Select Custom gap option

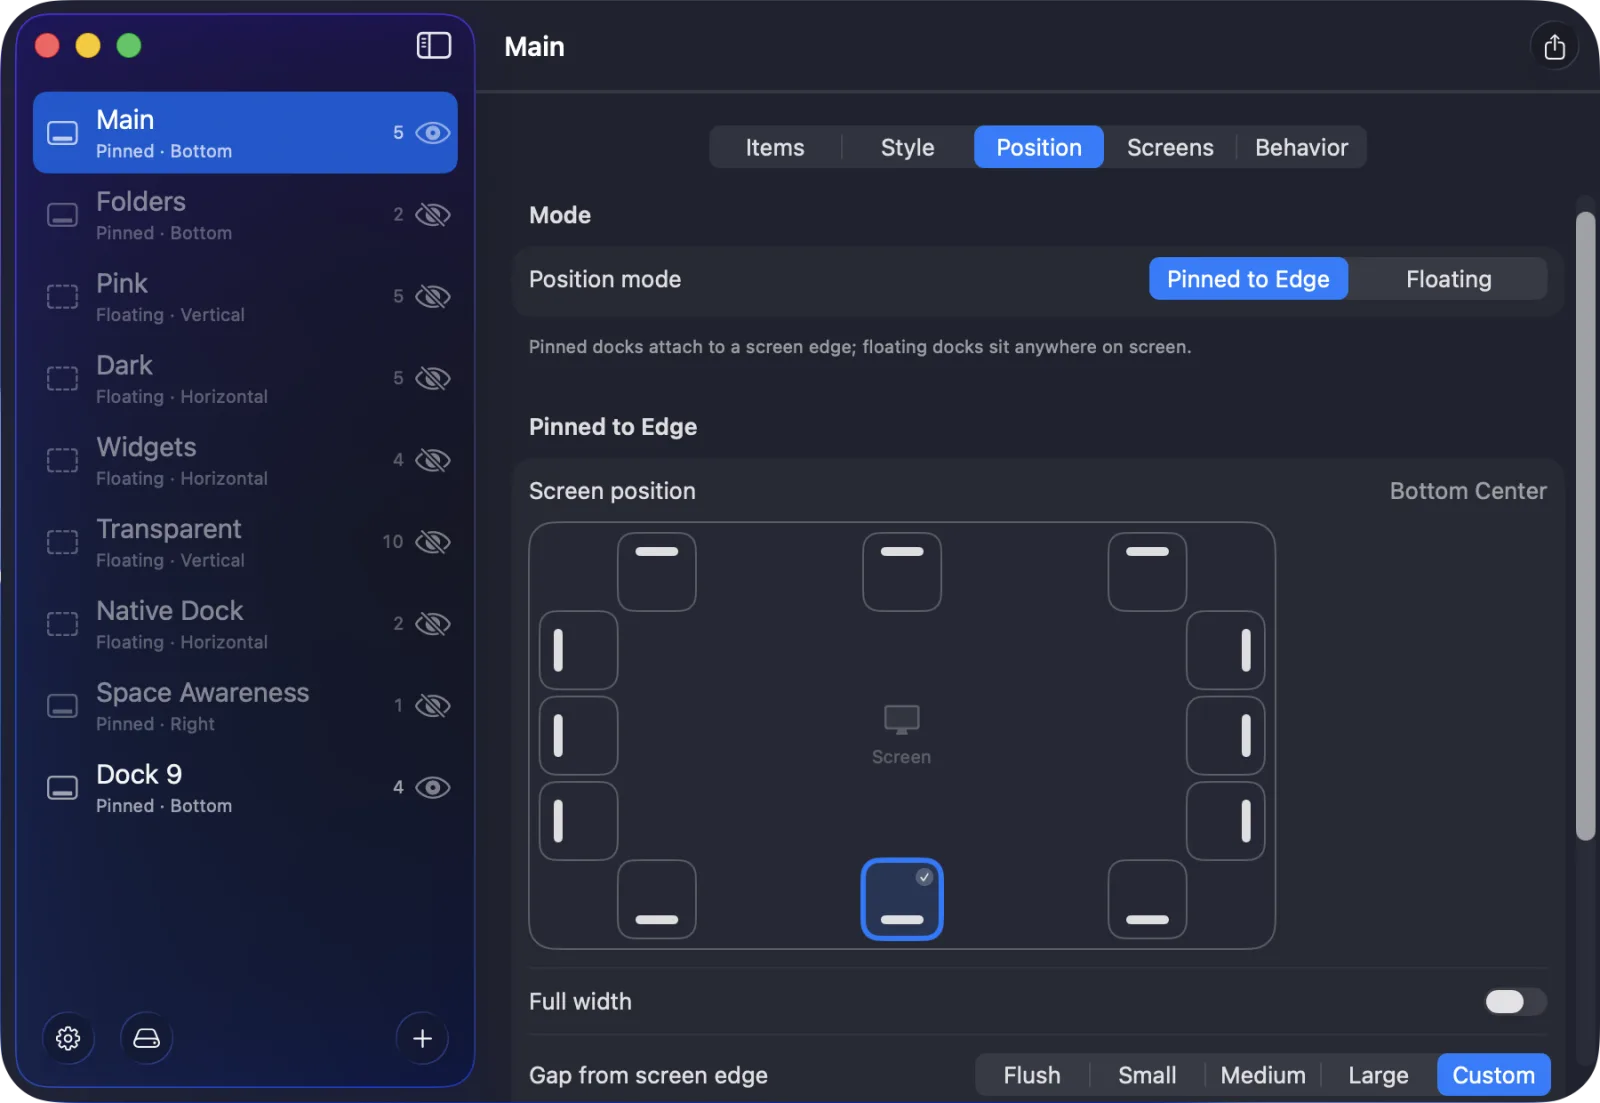[x=1493, y=1075]
